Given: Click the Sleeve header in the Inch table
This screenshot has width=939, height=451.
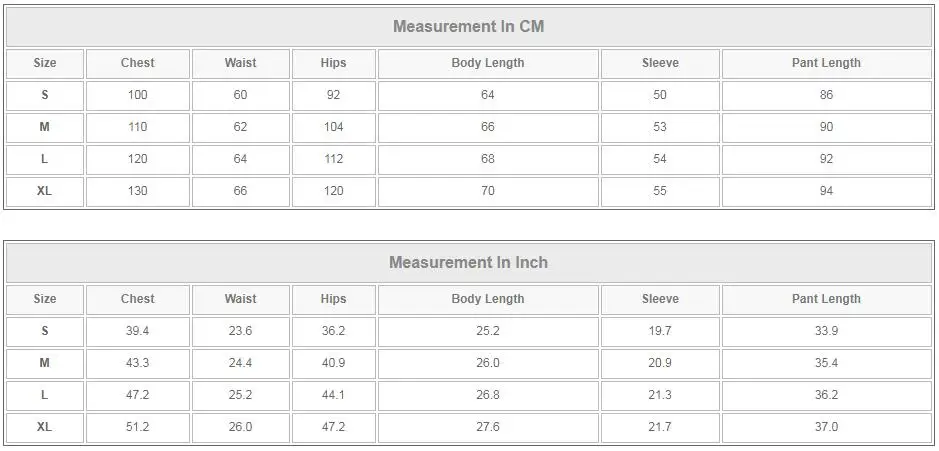Looking at the screenshot, I should tap(660, 299).
